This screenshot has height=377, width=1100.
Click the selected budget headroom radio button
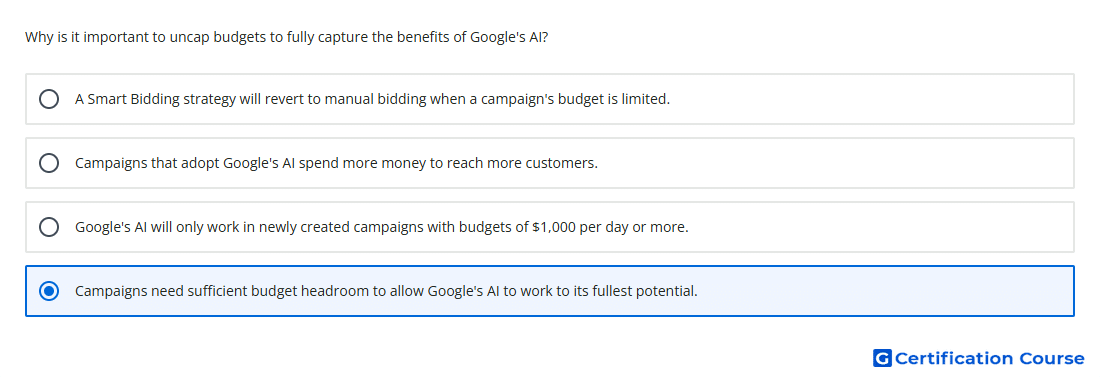[49, 291]
